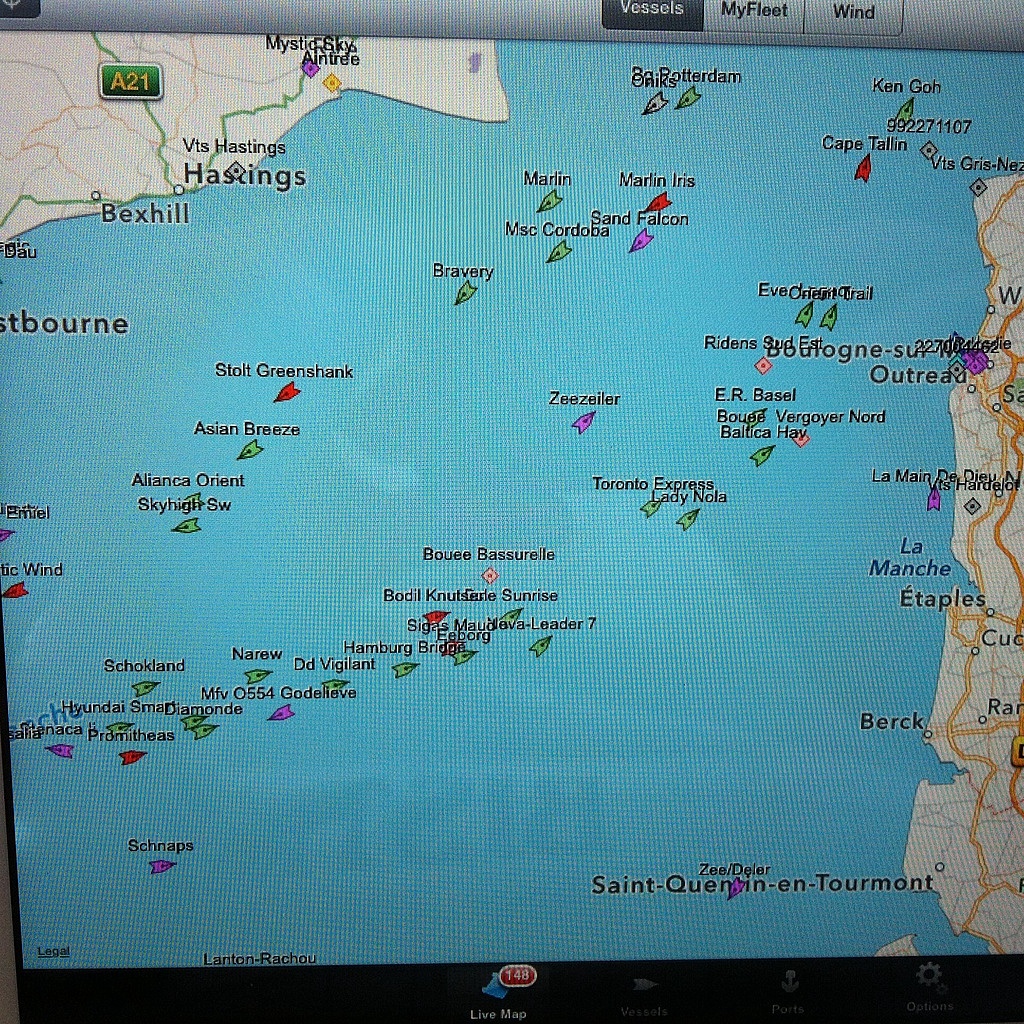
Task: Open the Options gear tab
Action: (929, 989)
